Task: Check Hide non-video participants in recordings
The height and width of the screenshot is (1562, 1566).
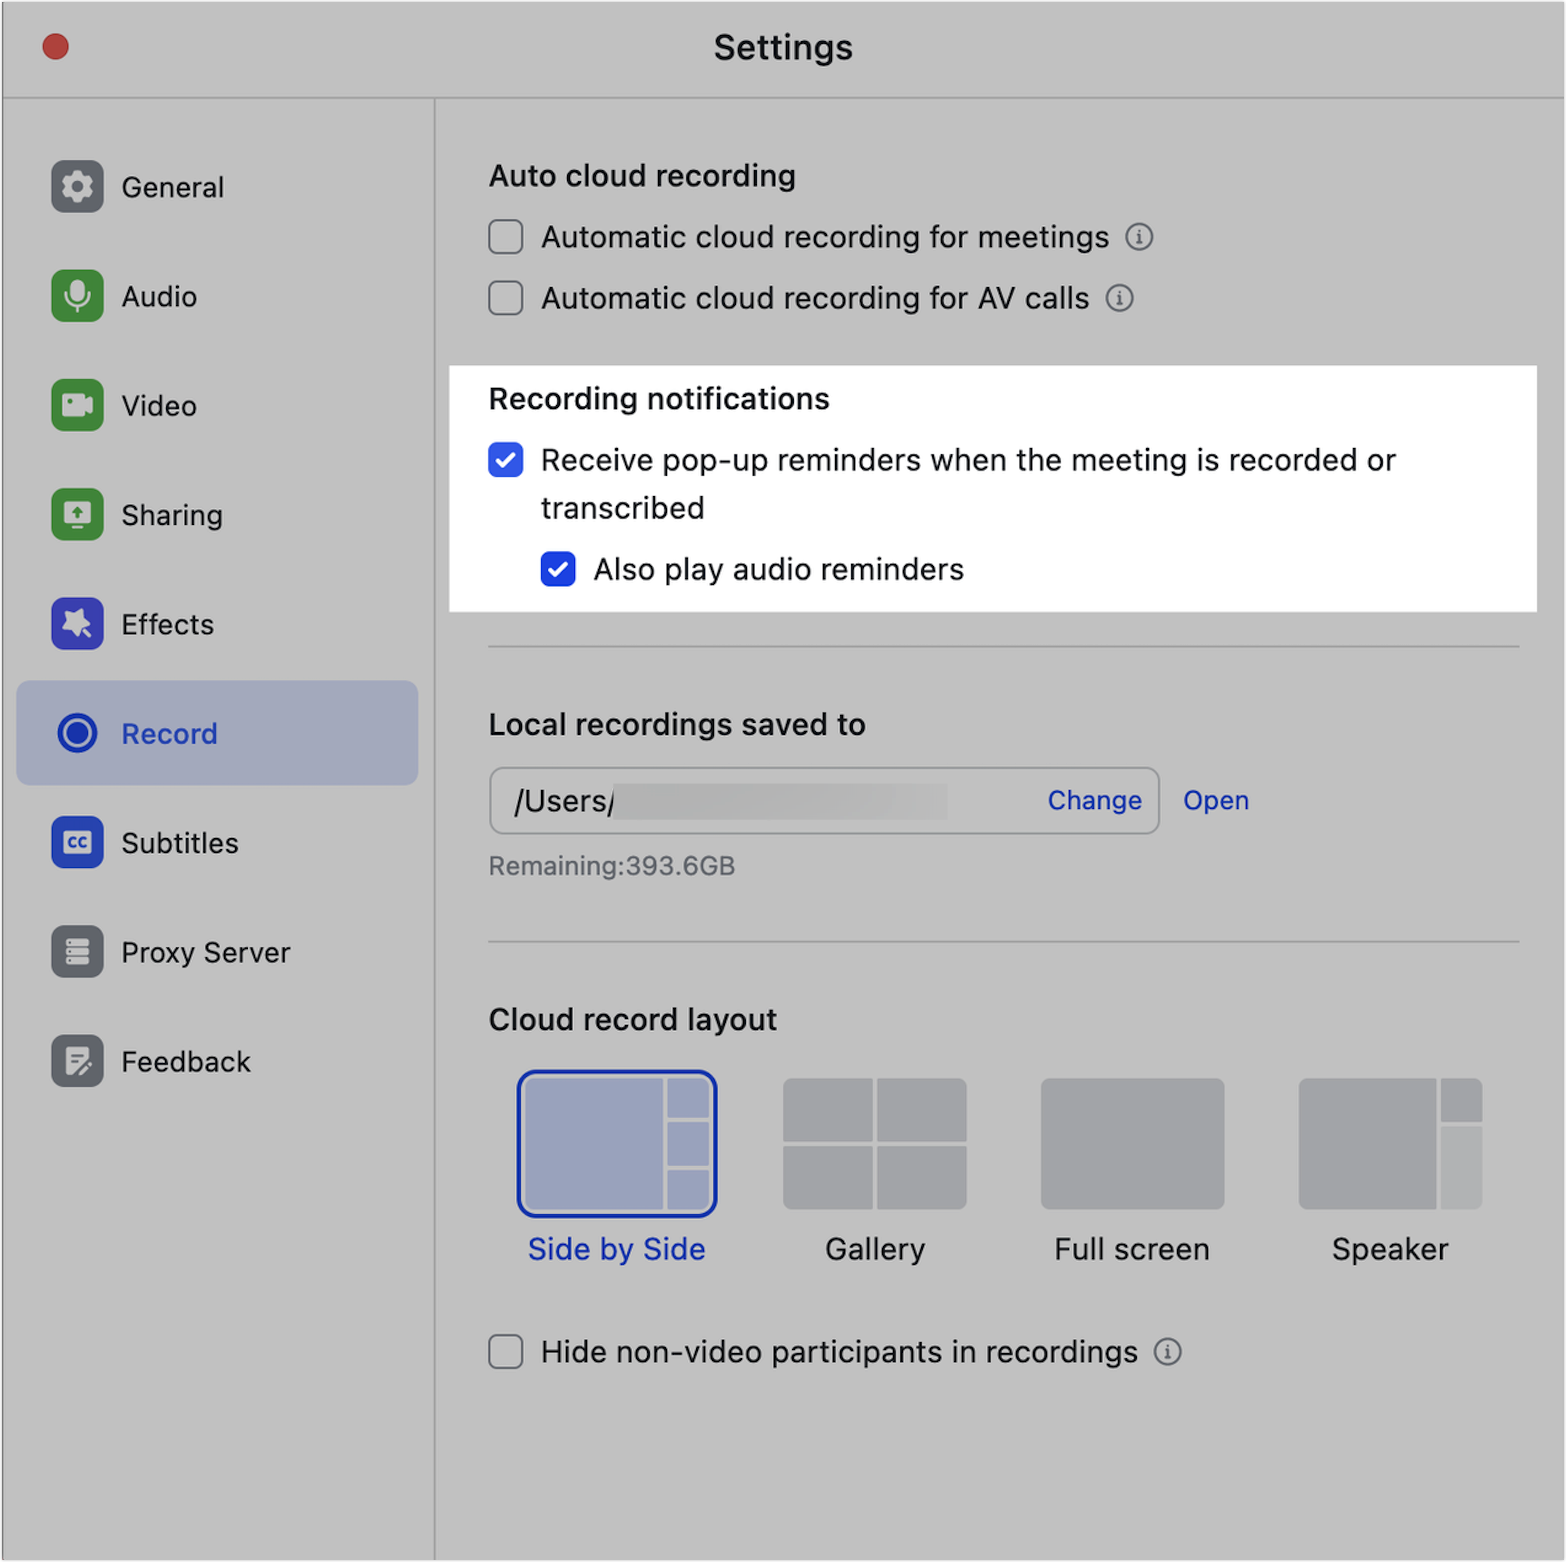Action: click(x=506, y=1352)
